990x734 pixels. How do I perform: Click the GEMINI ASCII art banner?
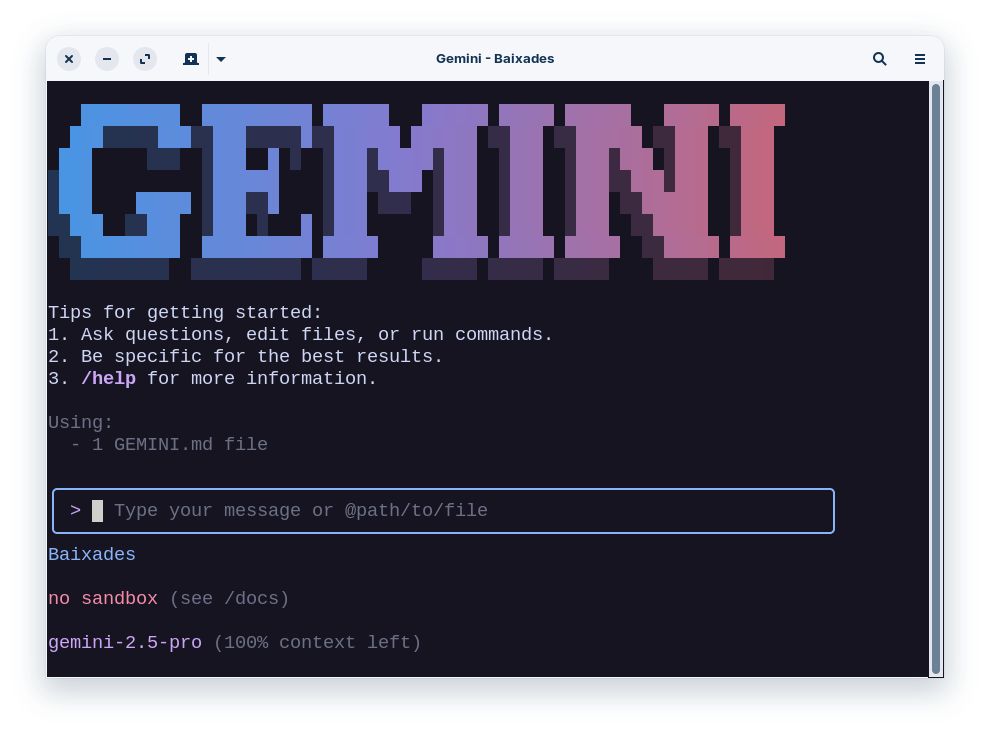[417, 192]
